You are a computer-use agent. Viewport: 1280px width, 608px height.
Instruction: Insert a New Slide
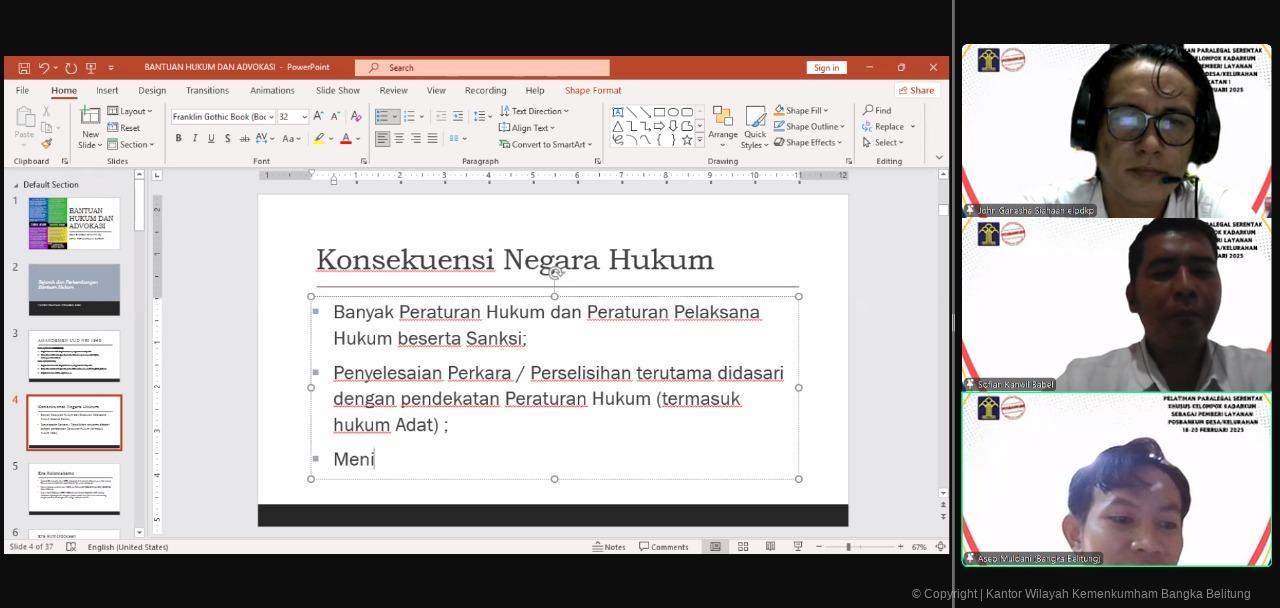point(90,117)
